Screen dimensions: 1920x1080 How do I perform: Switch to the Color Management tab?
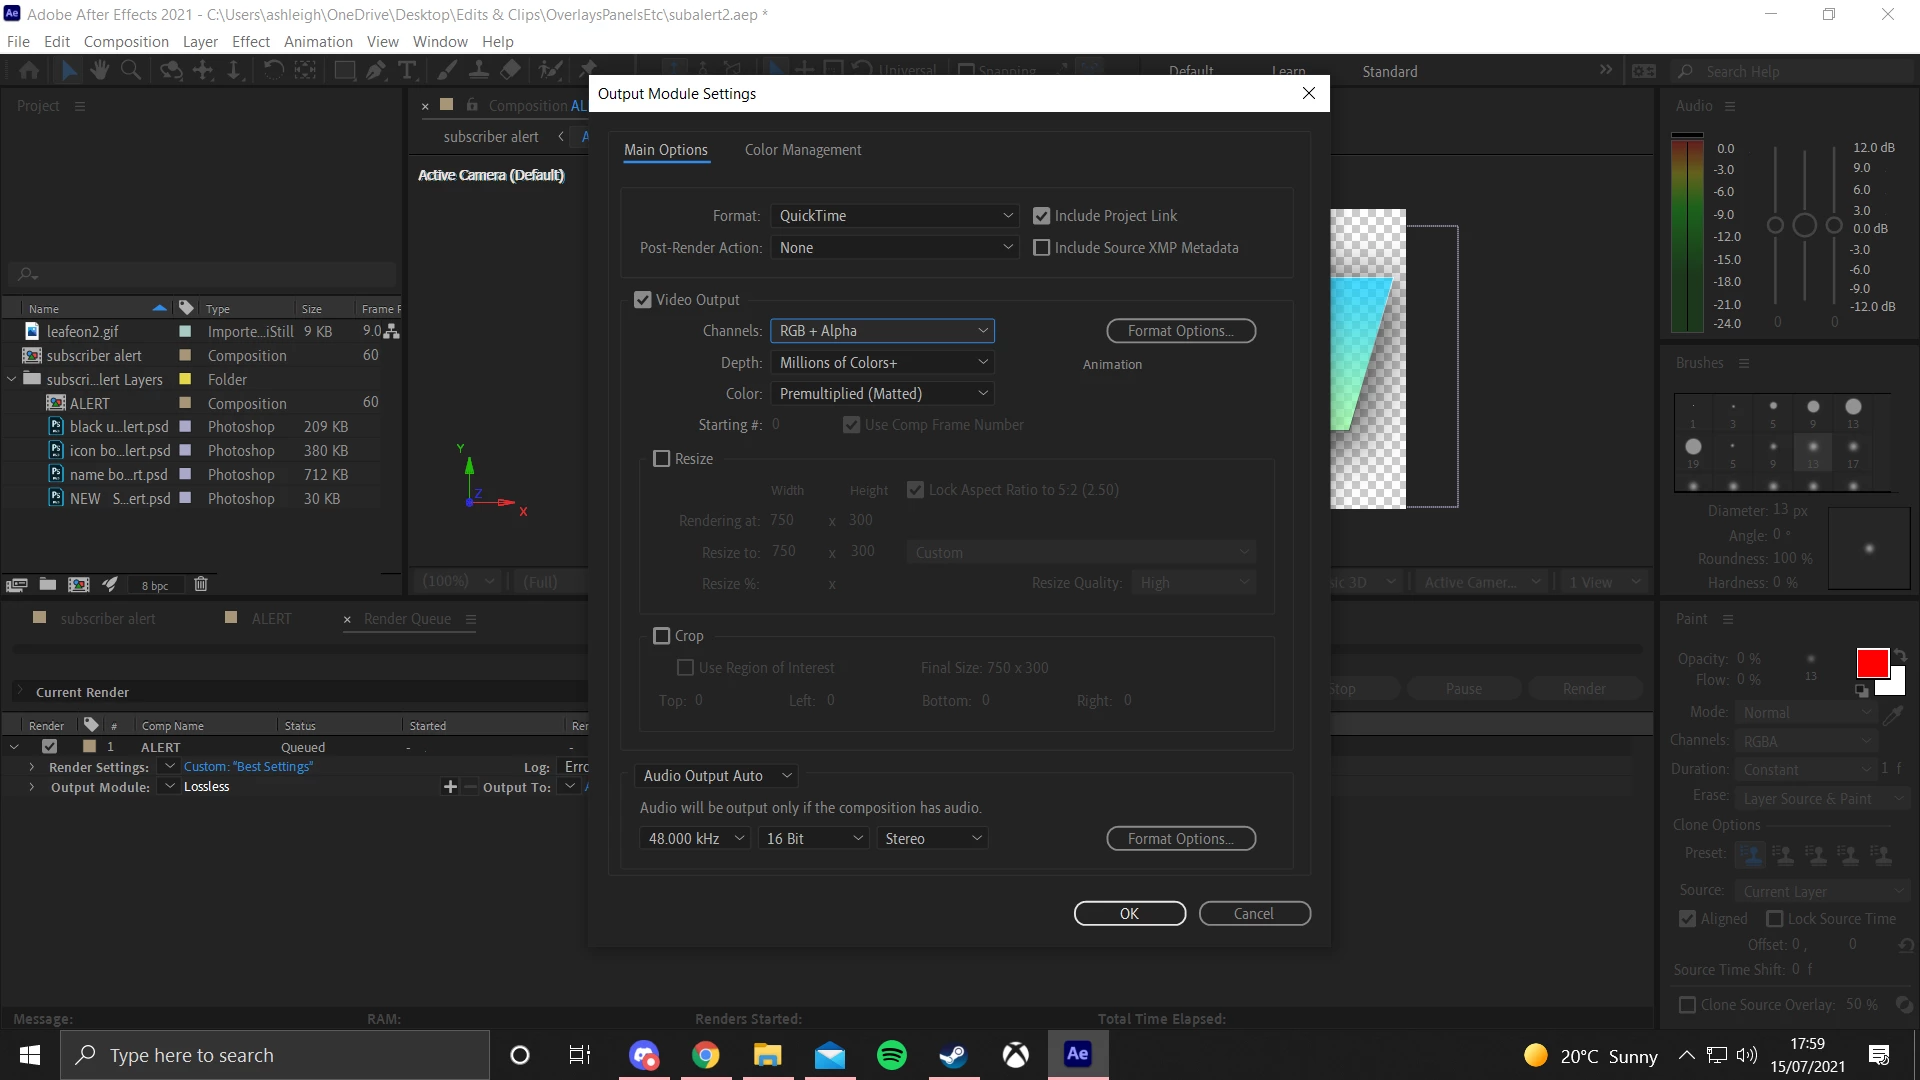tap(802, 150)
